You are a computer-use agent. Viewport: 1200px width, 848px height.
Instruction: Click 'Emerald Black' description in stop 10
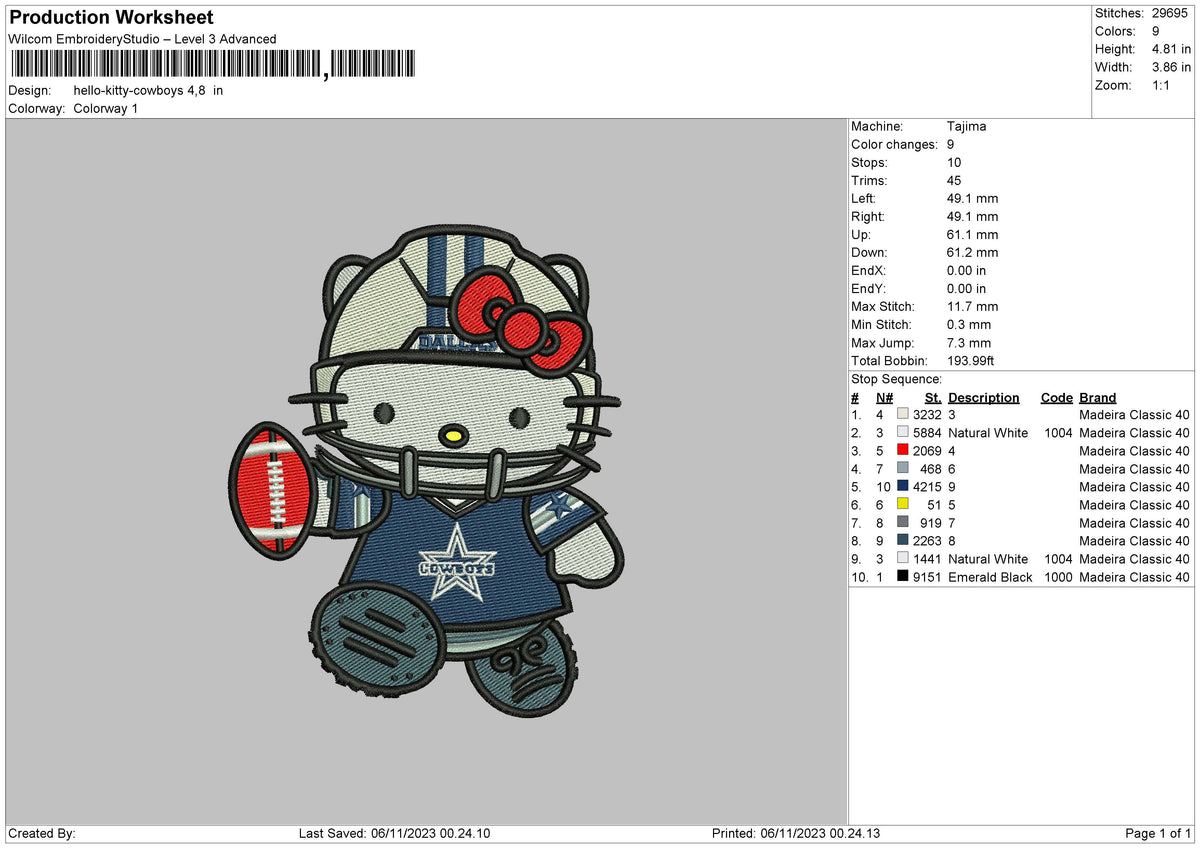click(990, 577)
